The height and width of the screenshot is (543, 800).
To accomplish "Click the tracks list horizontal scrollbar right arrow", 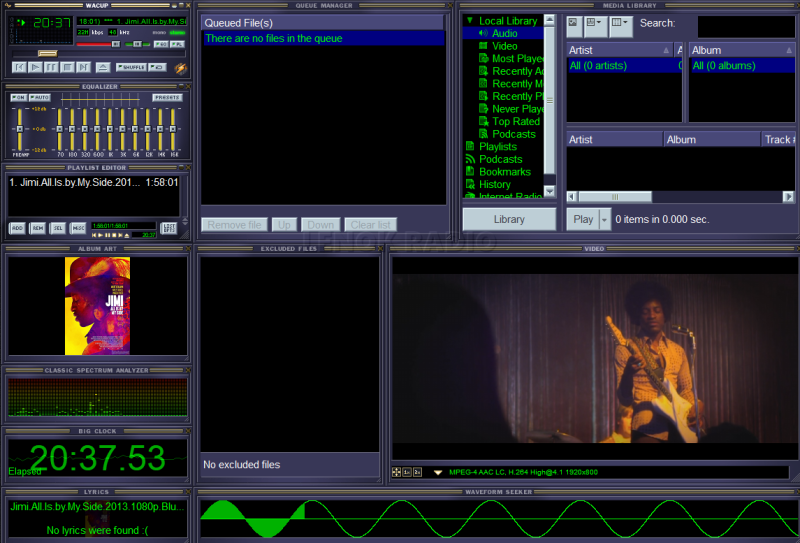I will pyautogui.click(x=789, y=196).
